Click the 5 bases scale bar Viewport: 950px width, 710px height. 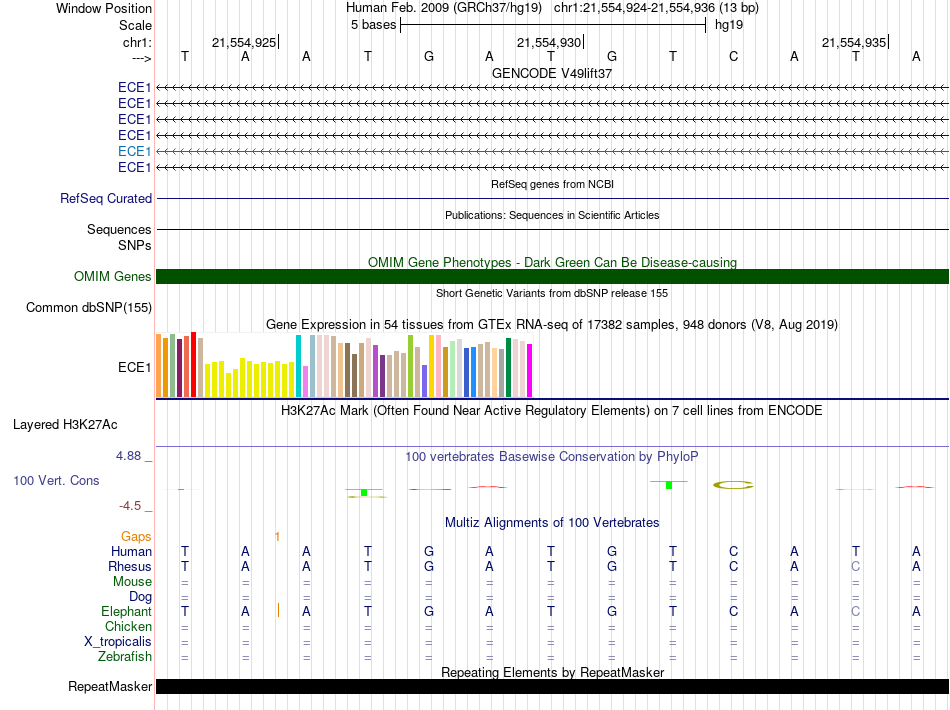pyautogui.click(x=552, y=25)
